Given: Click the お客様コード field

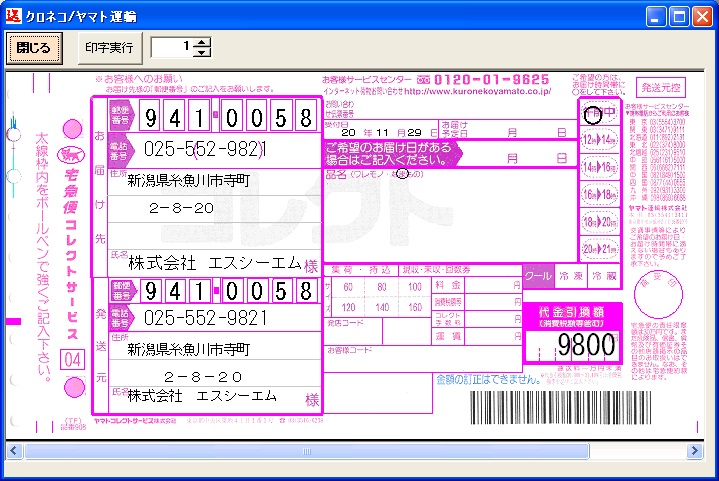Looking at the screenshot, I should coord(423,359).
